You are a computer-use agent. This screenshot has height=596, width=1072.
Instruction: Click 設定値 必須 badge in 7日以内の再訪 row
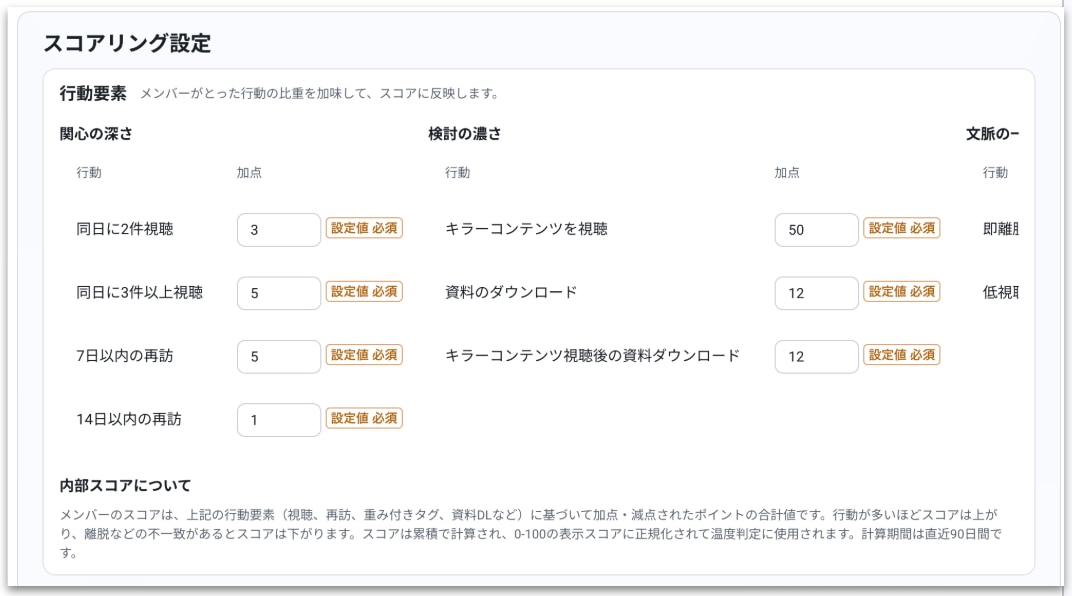point(364,355)
